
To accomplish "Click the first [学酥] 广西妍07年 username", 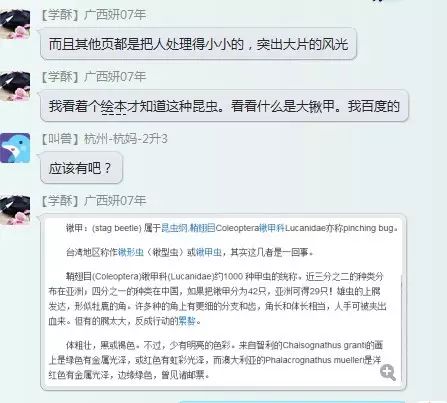I will pos(94,15).
